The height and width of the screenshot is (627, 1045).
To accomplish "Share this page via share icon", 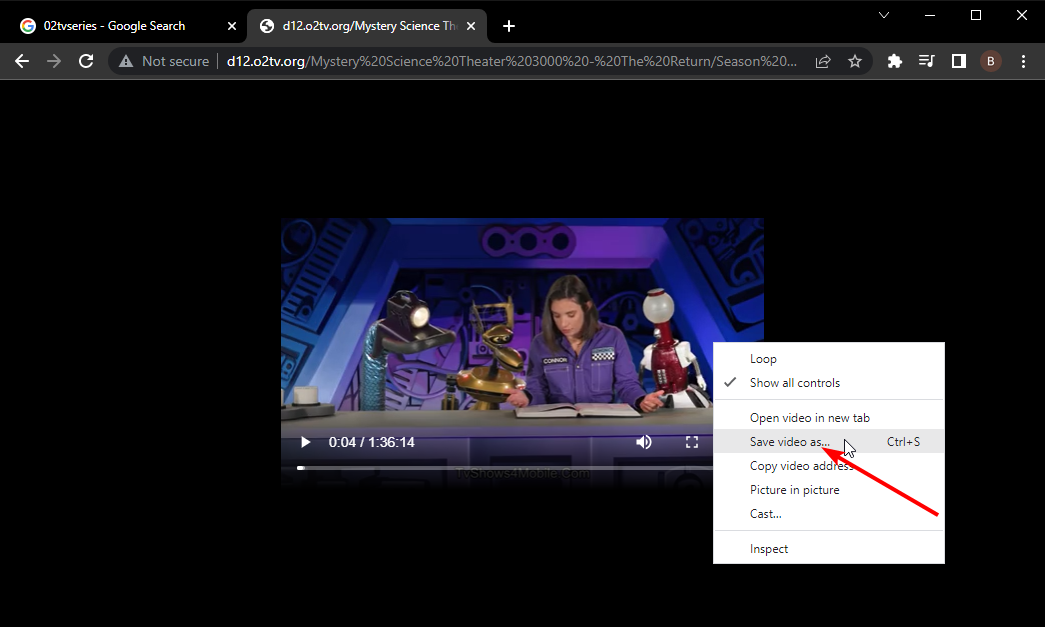I will pos(823,61).
